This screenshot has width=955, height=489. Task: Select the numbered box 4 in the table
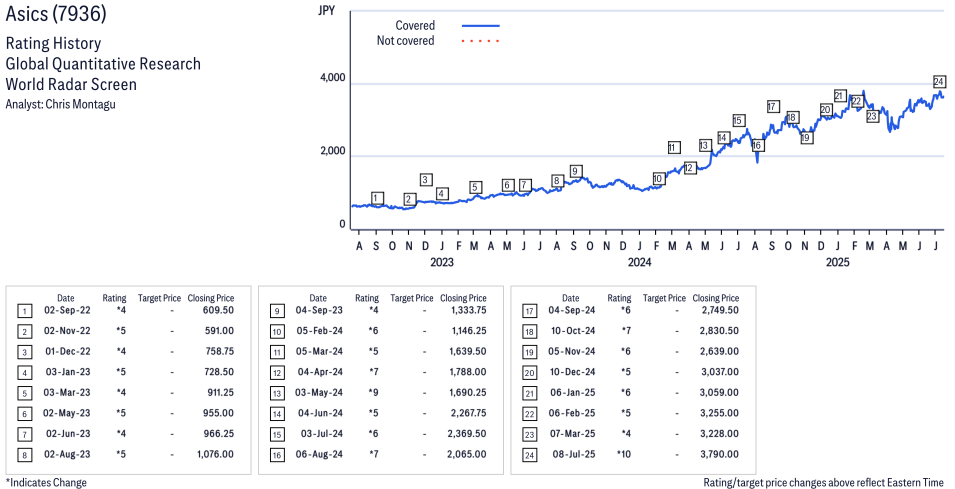(x=24, y=373)
